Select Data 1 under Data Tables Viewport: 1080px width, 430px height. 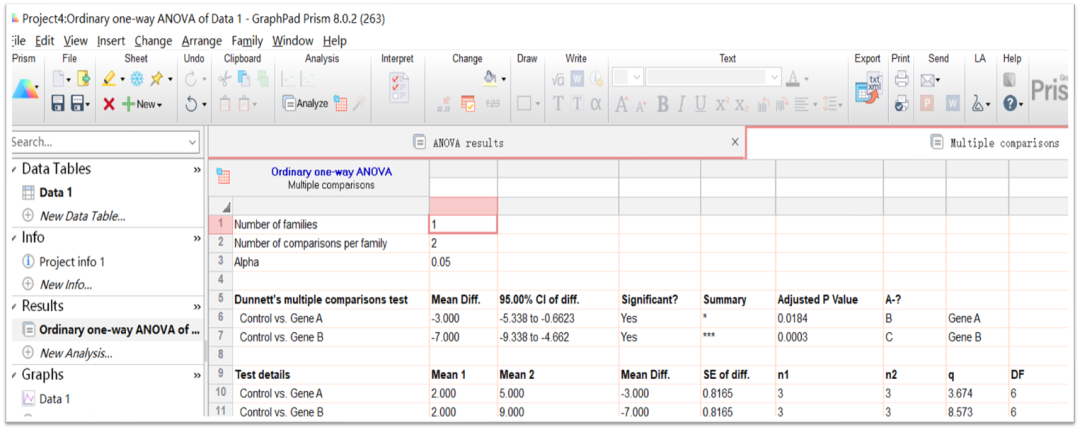56,192
